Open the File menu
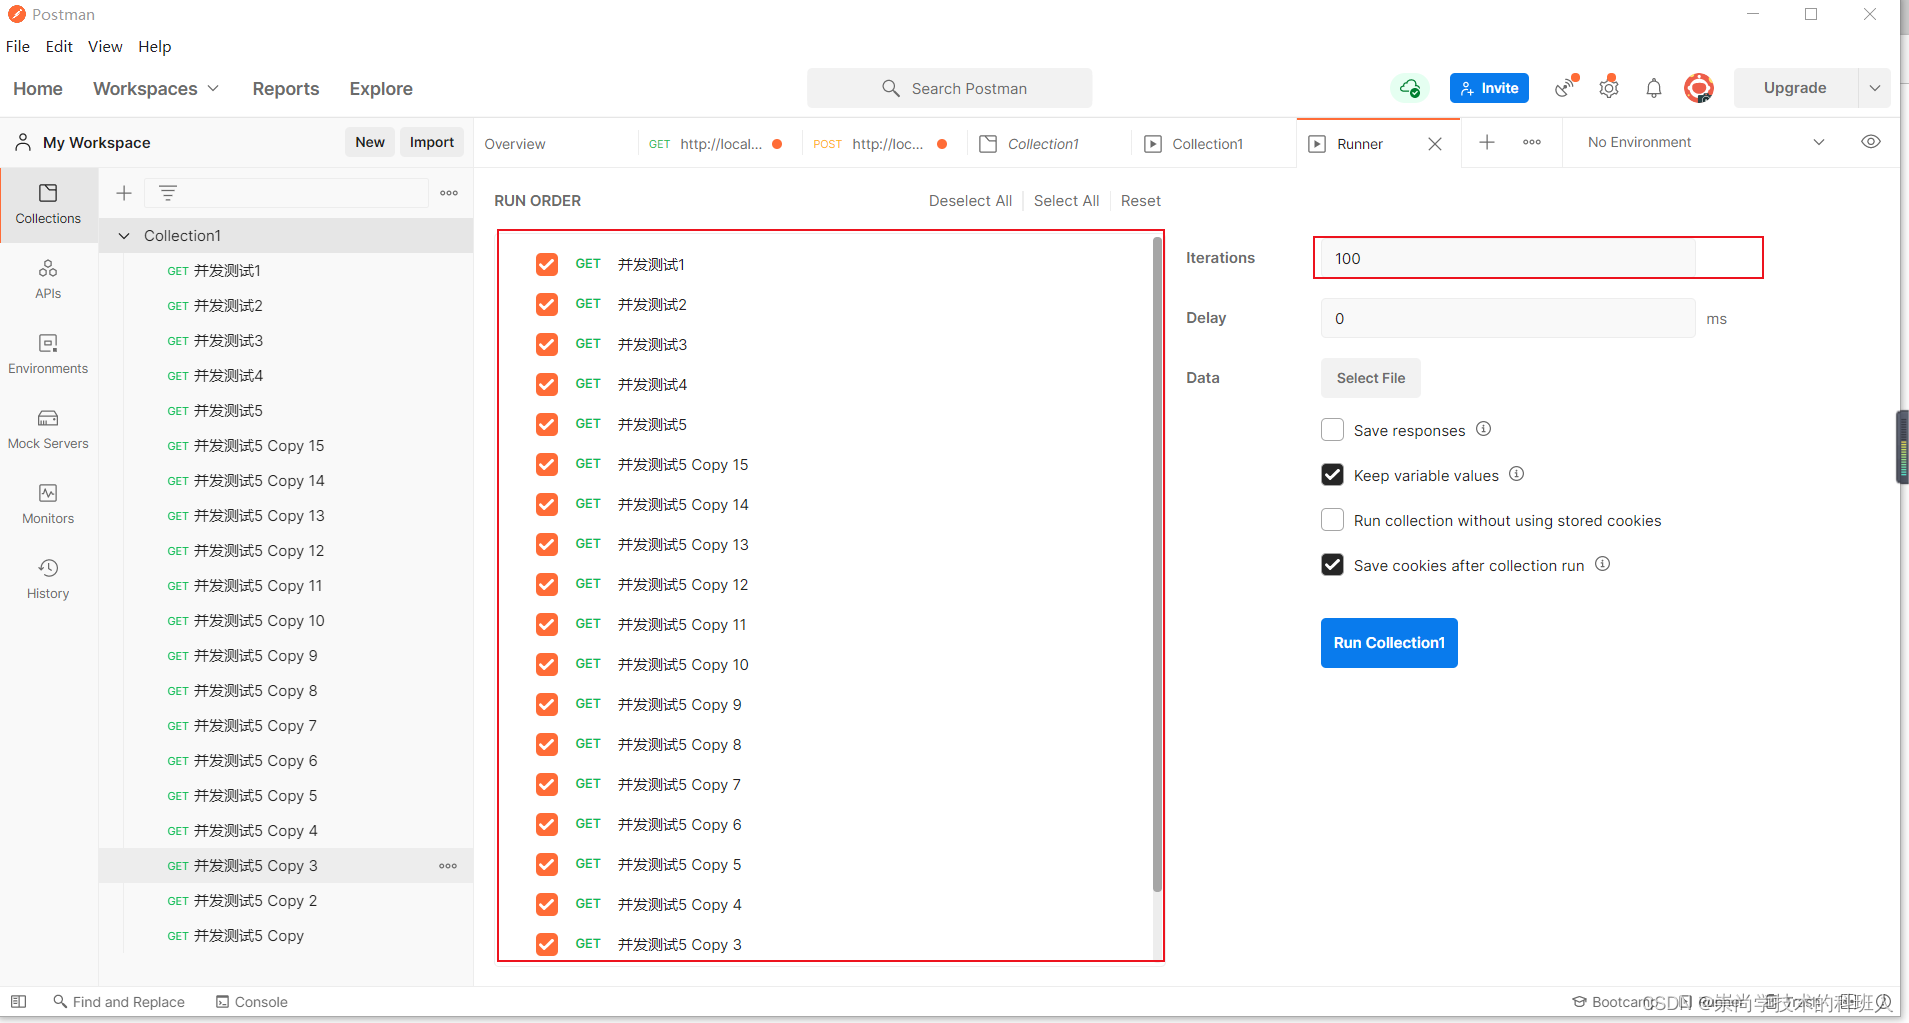The height and width of the screenshot is (1023, 1909). click(x=18, y=46)
